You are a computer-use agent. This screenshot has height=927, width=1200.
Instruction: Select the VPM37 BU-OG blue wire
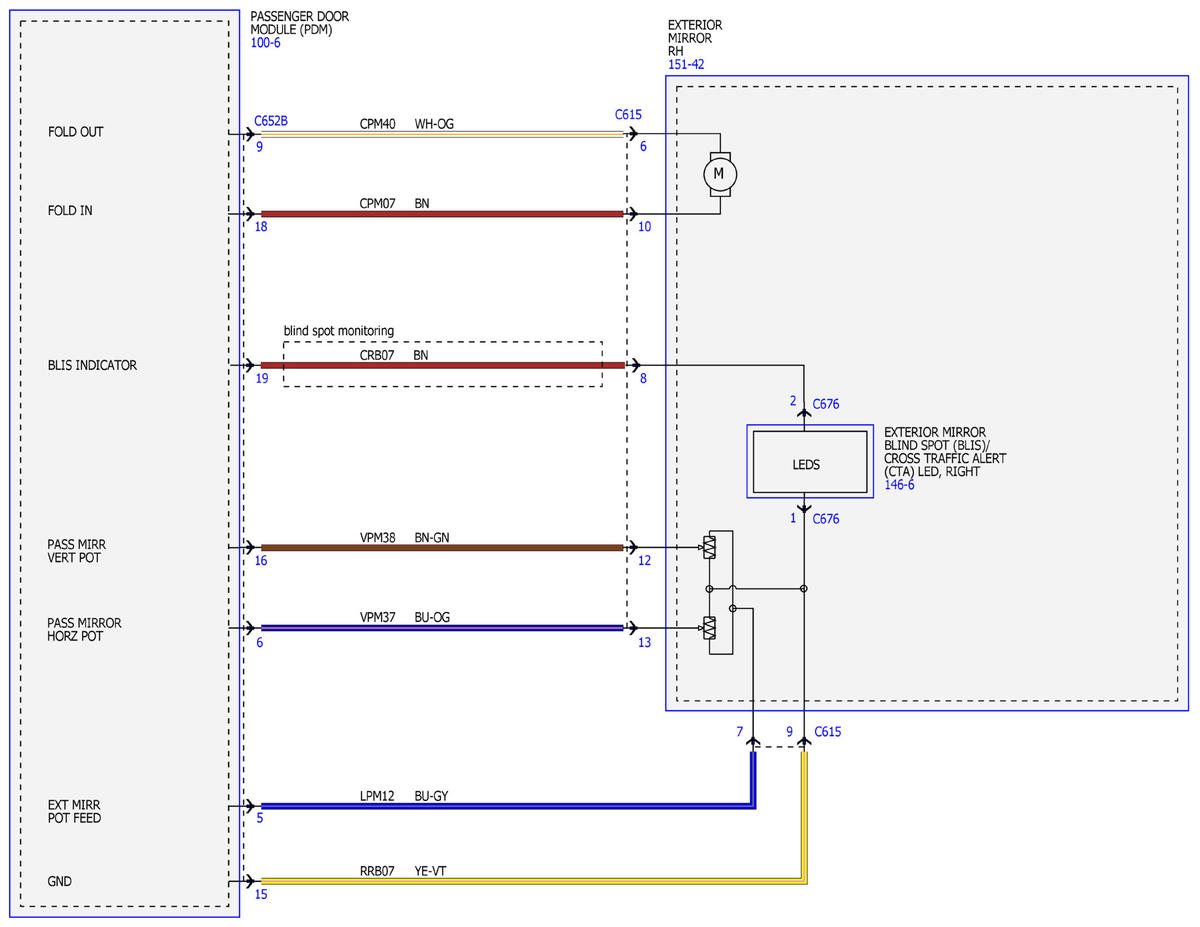tap(442, 628)
